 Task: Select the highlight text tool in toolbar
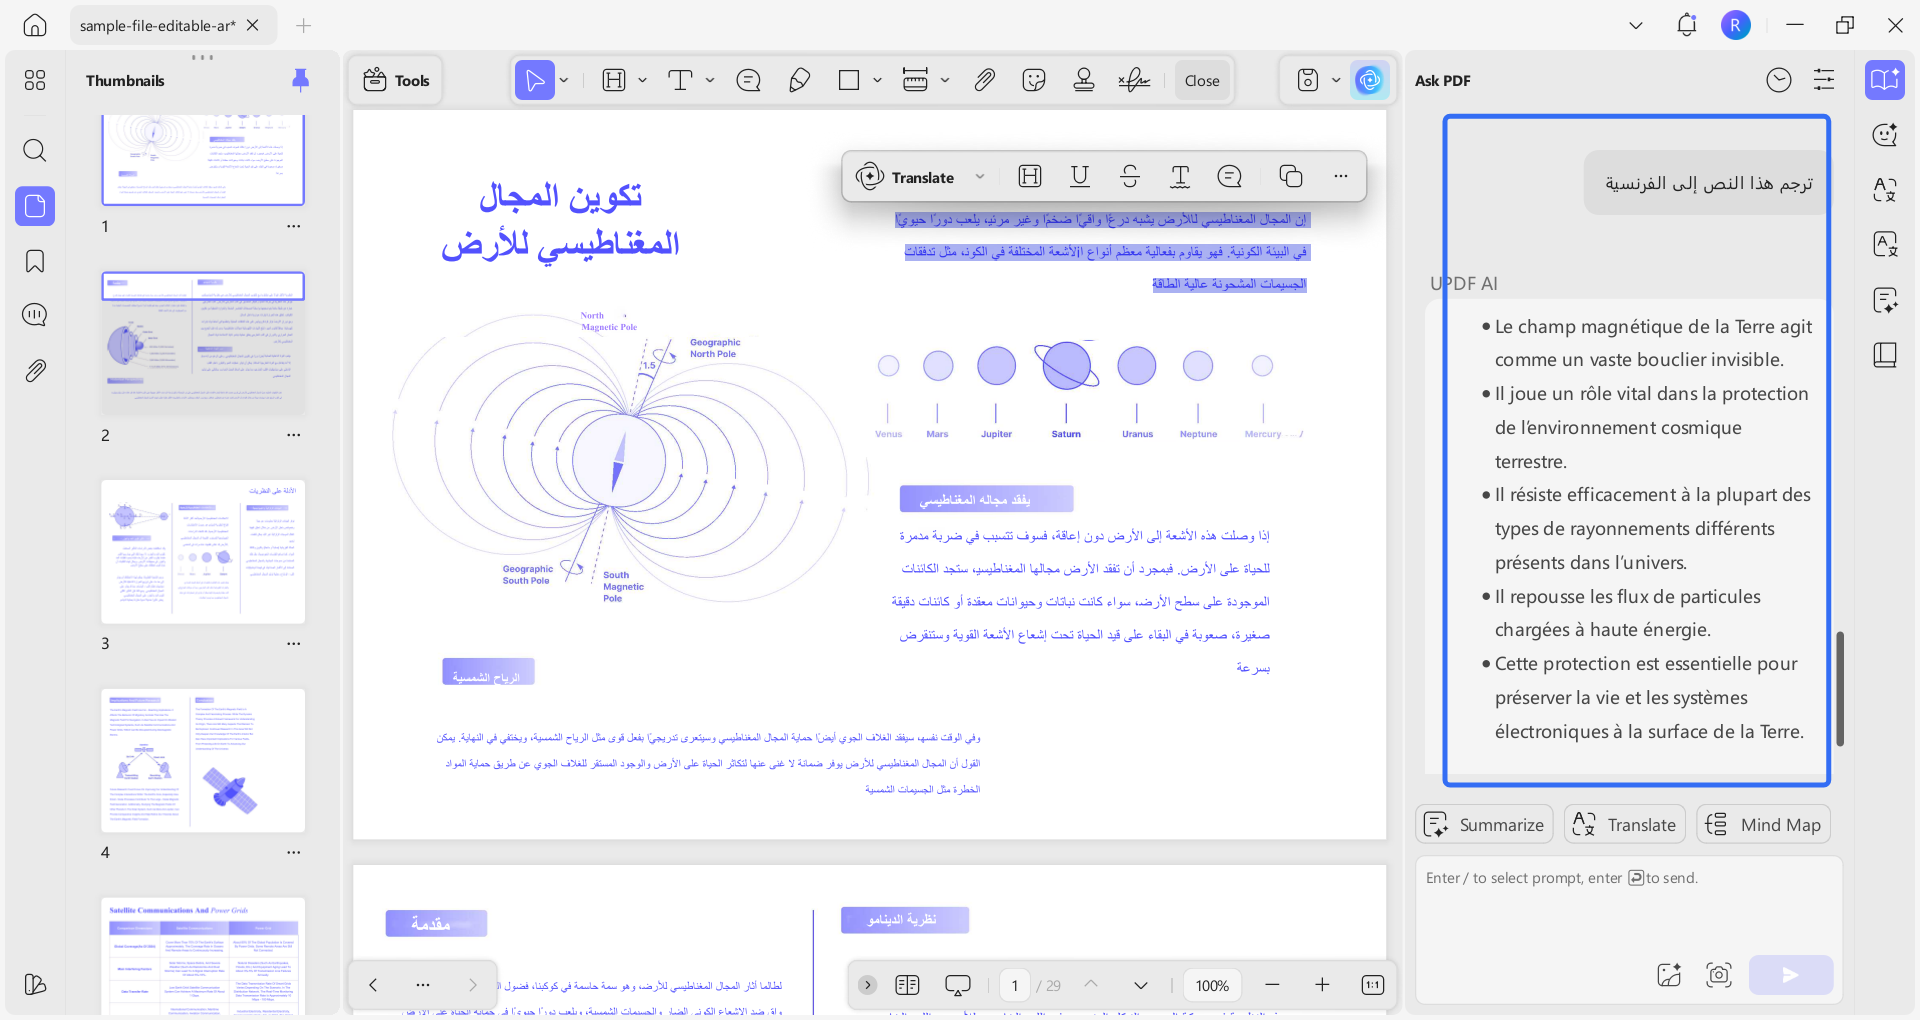[x=614, y=80]
